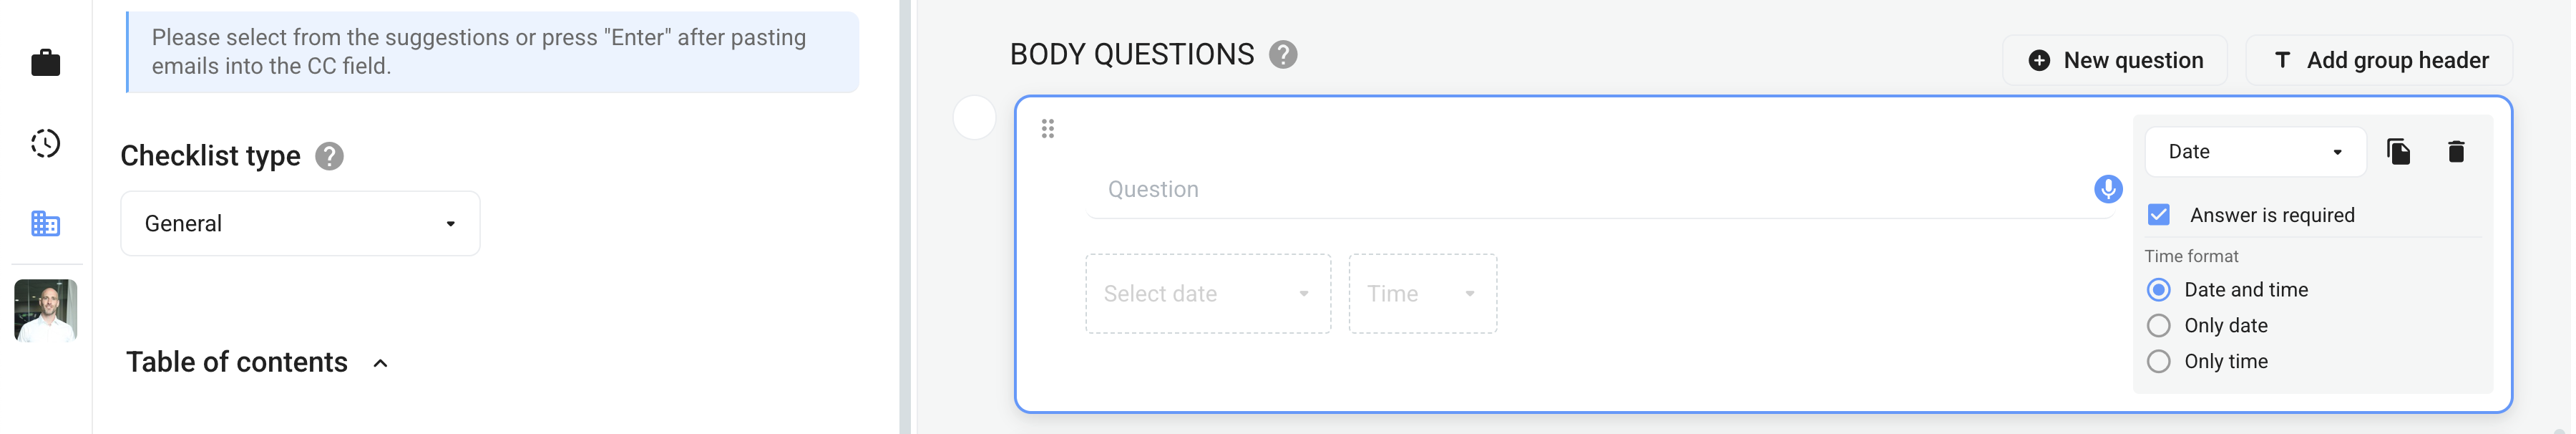Select the Only time radio option
The width and height of the screenshot is (2576, 434).
[2159, 361]
